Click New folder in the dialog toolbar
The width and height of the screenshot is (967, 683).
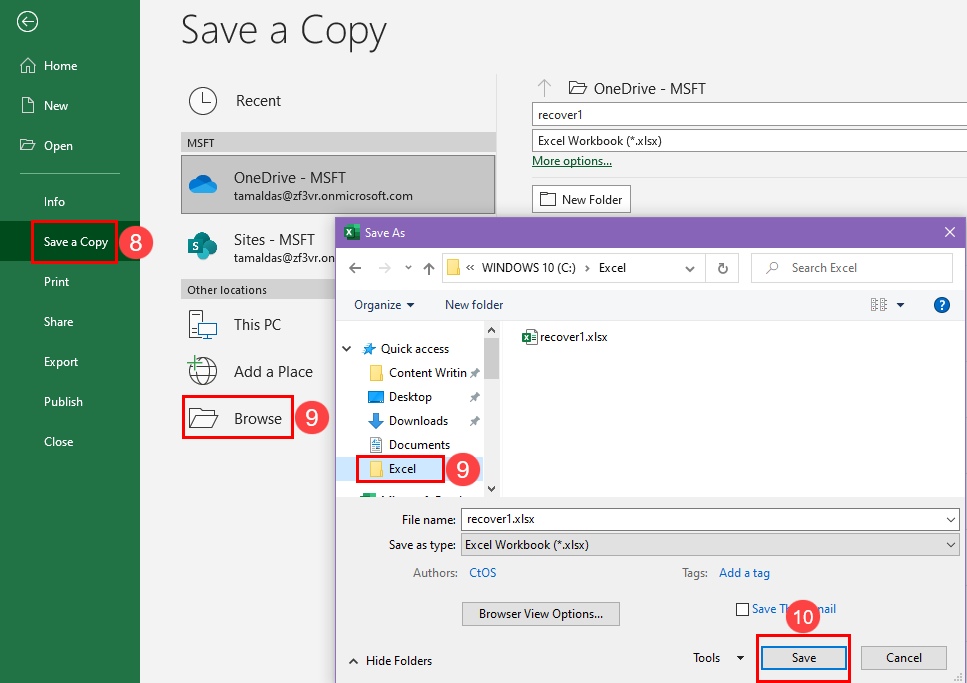coord(474,305)
